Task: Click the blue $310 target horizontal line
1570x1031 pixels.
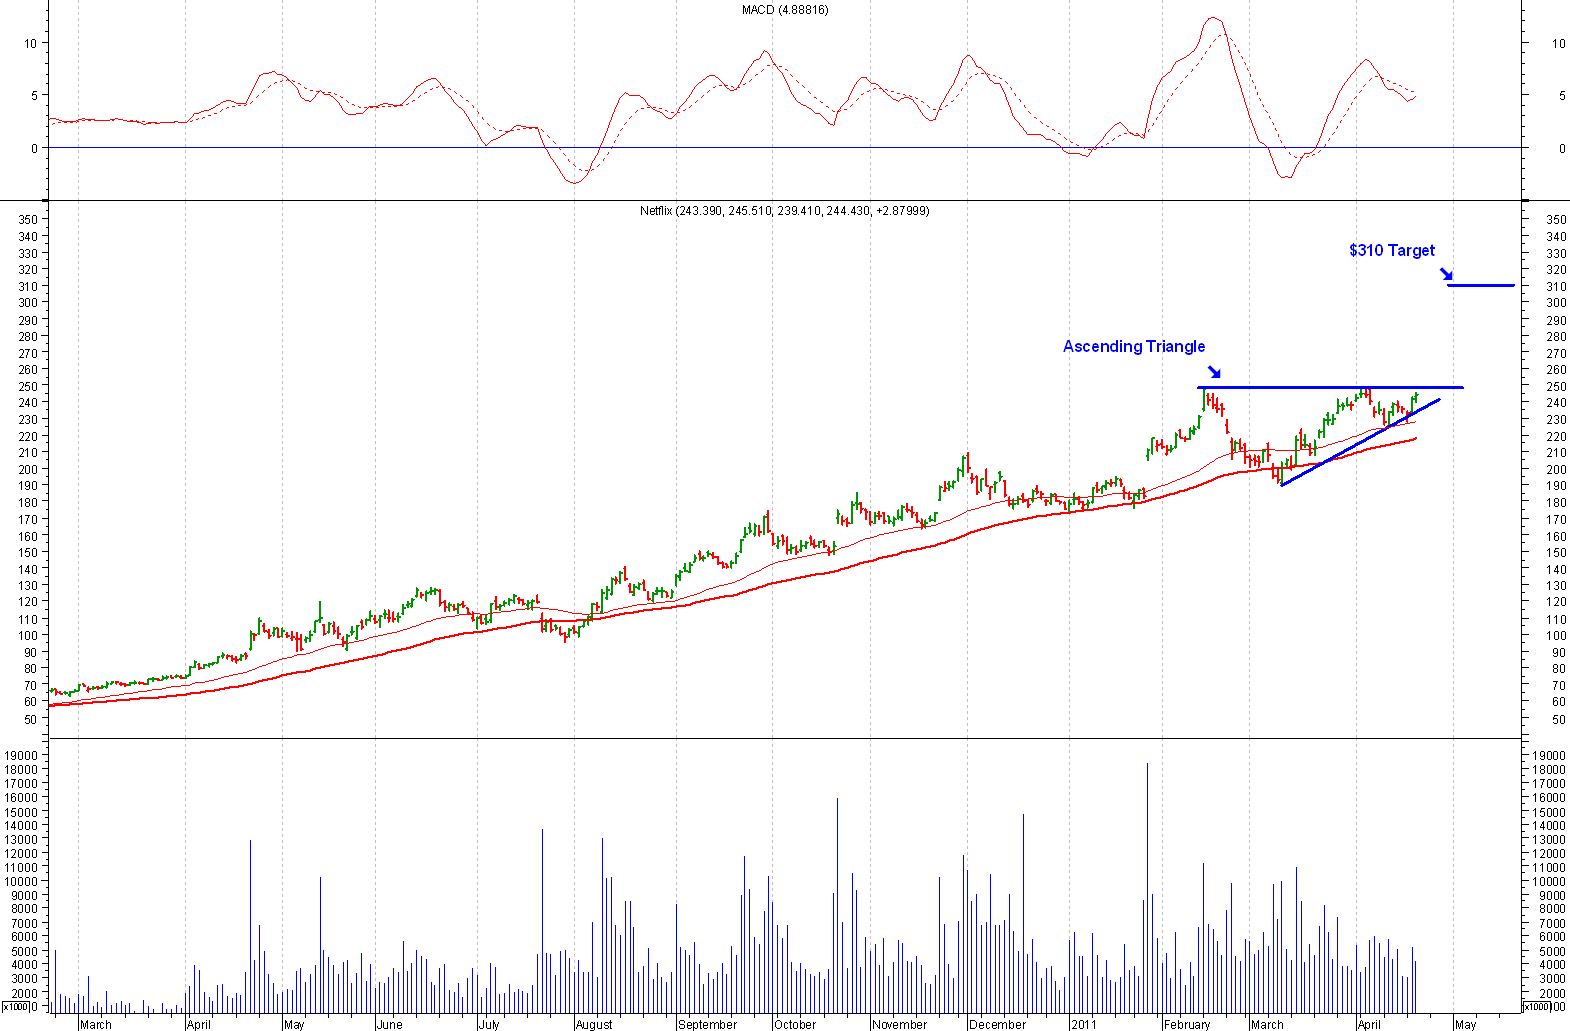Action: [x=1480, y=286]
